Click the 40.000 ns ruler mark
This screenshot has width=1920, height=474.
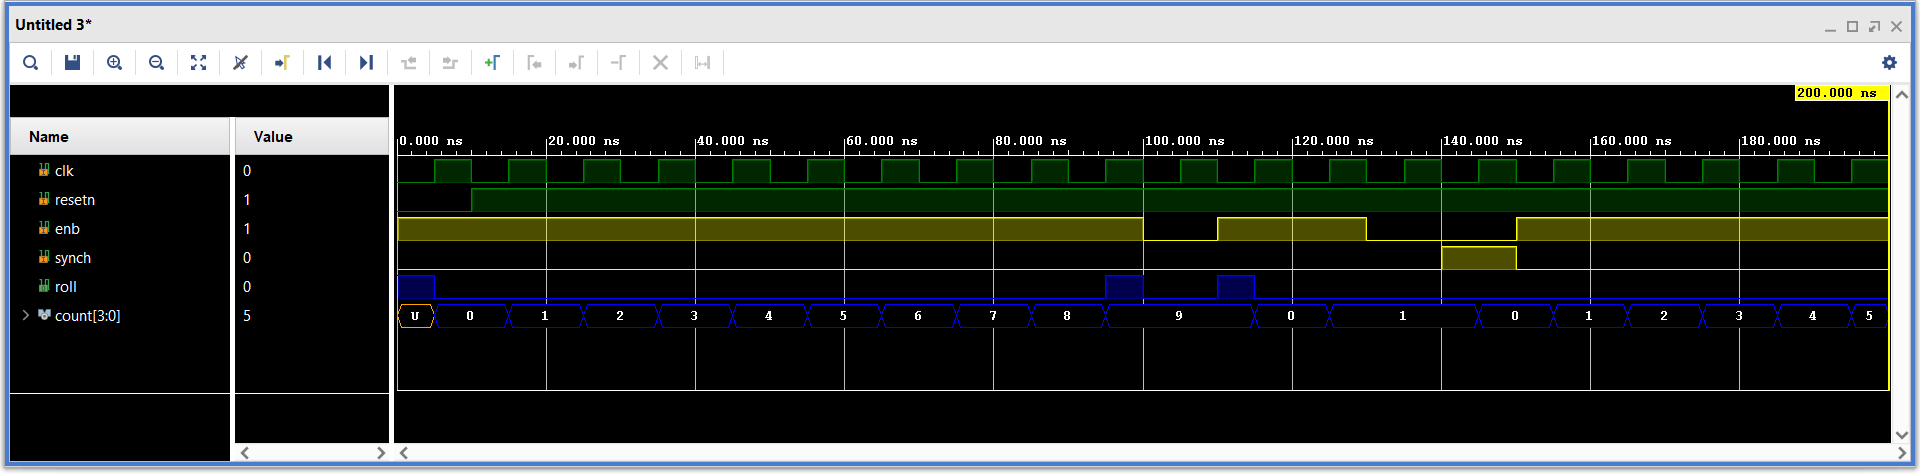click(733, 141)
